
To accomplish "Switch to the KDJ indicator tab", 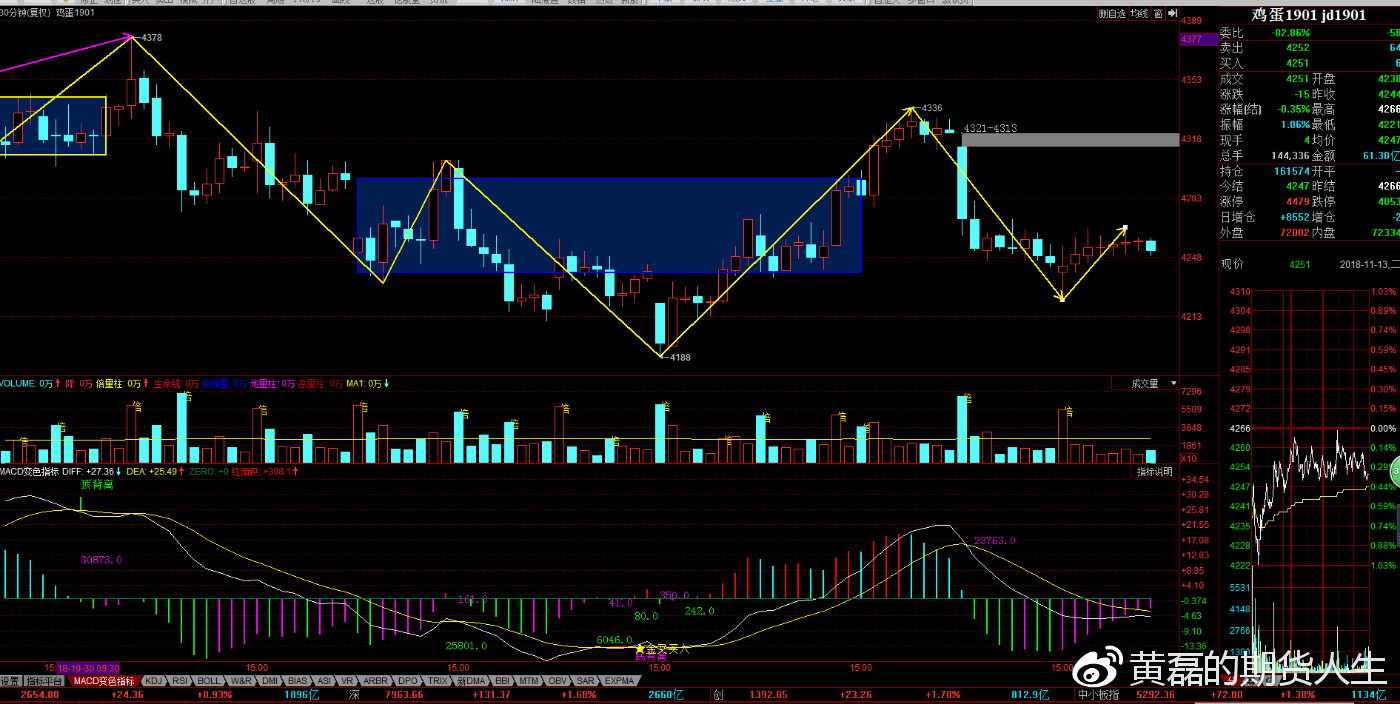I will (x=154, y=681).
